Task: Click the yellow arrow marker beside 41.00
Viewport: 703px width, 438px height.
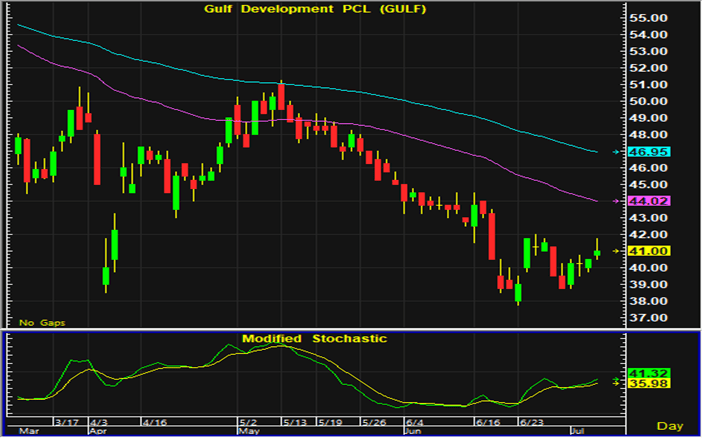Action: [x=615, y=251]
